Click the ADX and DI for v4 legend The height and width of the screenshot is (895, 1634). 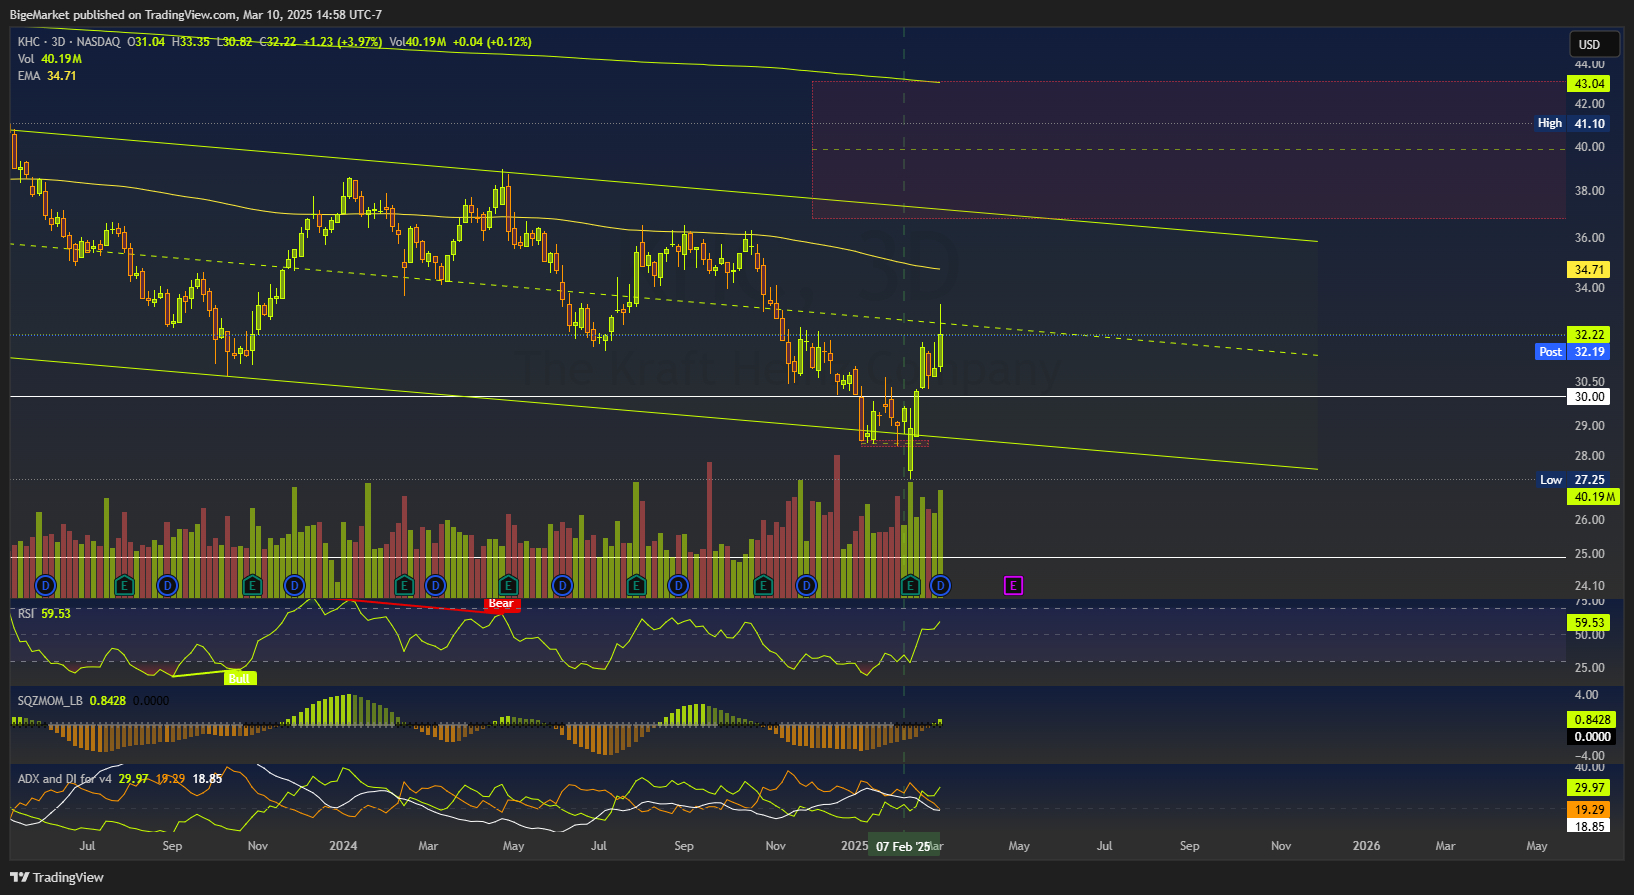click(x=64, y=778)
